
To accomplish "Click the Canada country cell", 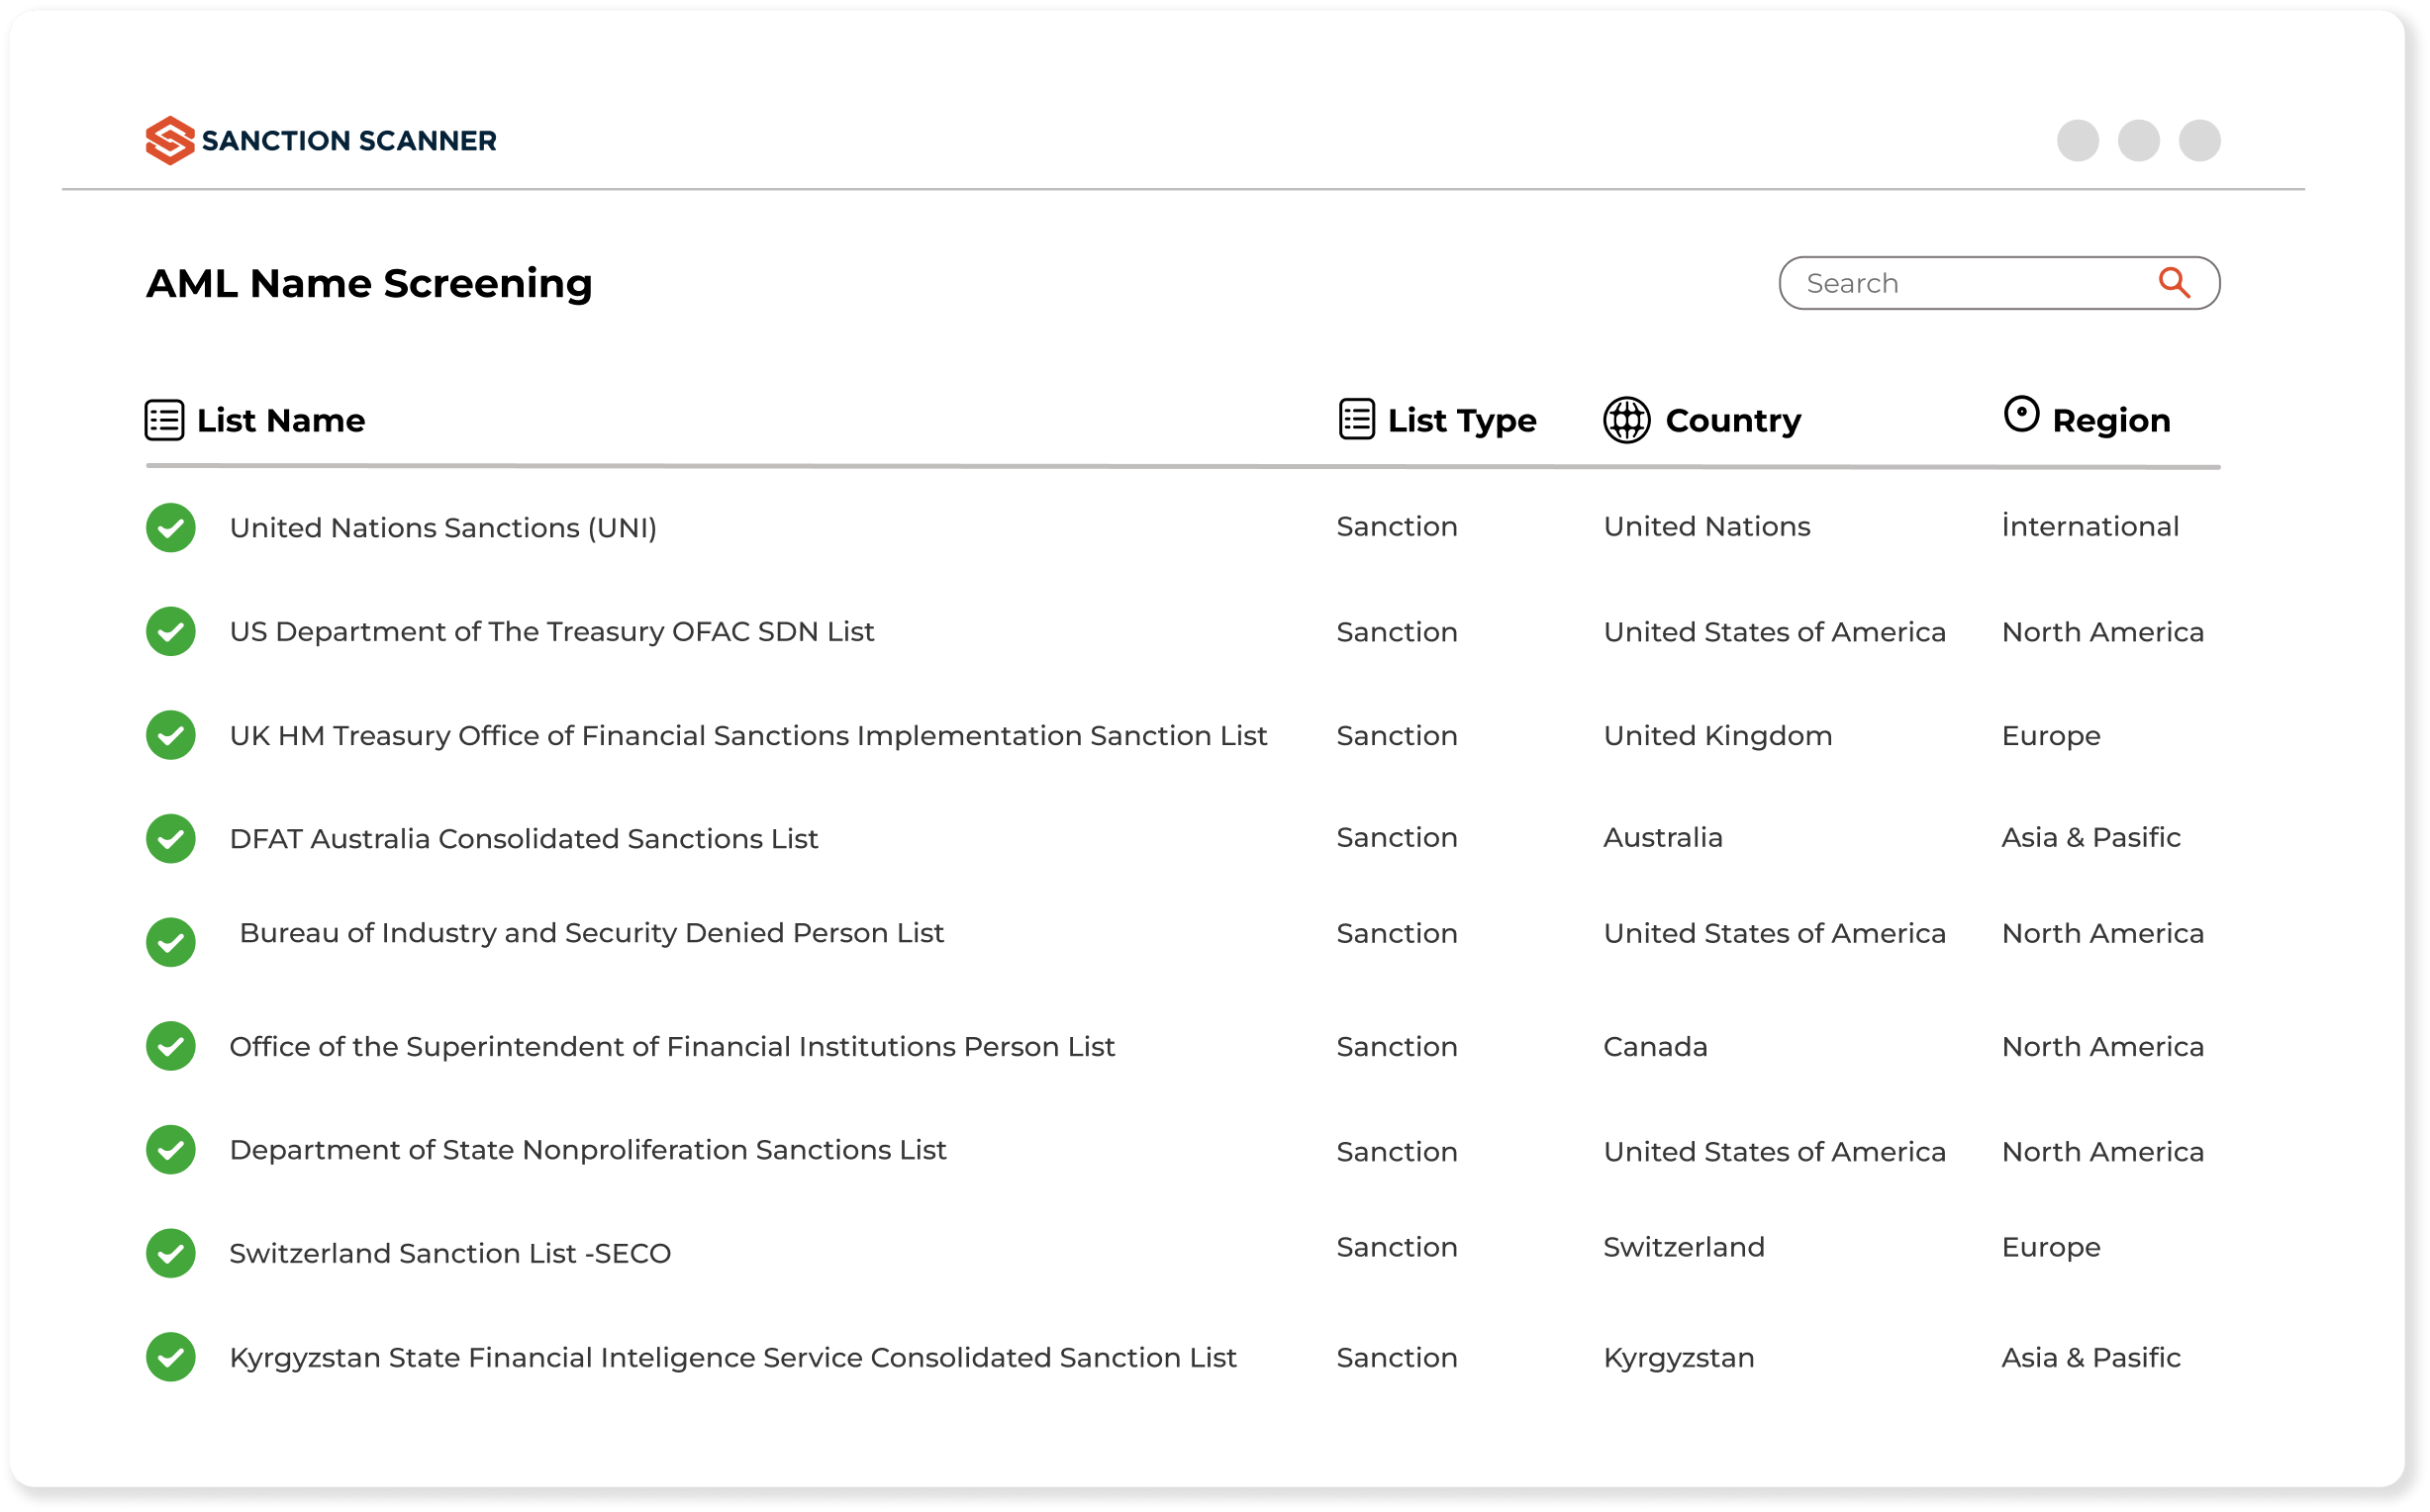I will (x=1655, y=1046).
